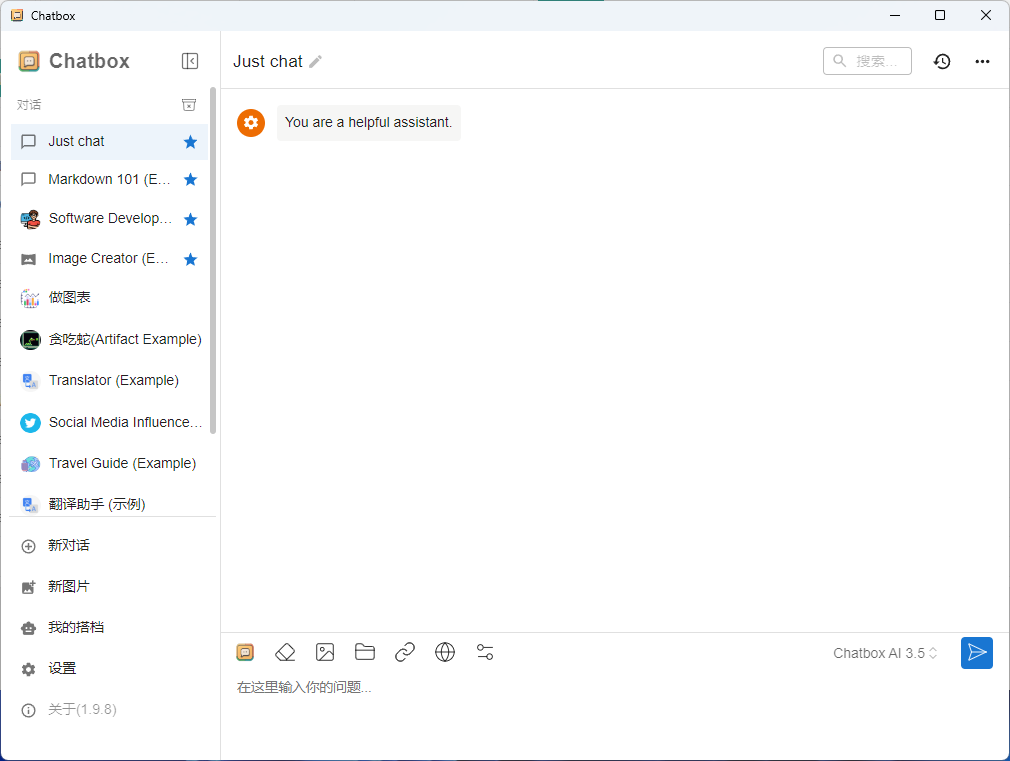Screen dimensions: 1010x761
Task: Click the image-plus icon beside 新图片
Action: (28, 587)
